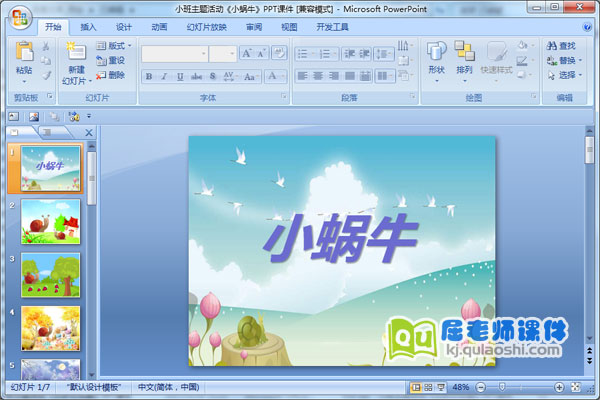
Task: Click the zoom slider handle
Action: (502, 387)
